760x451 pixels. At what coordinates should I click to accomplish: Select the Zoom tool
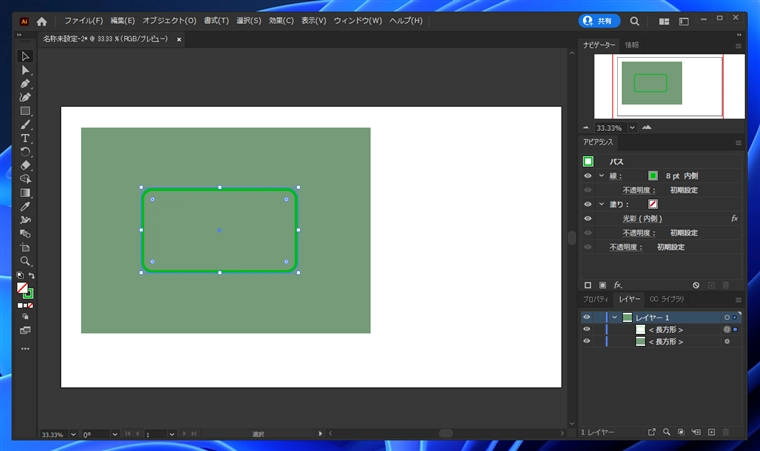pos(25,261)
